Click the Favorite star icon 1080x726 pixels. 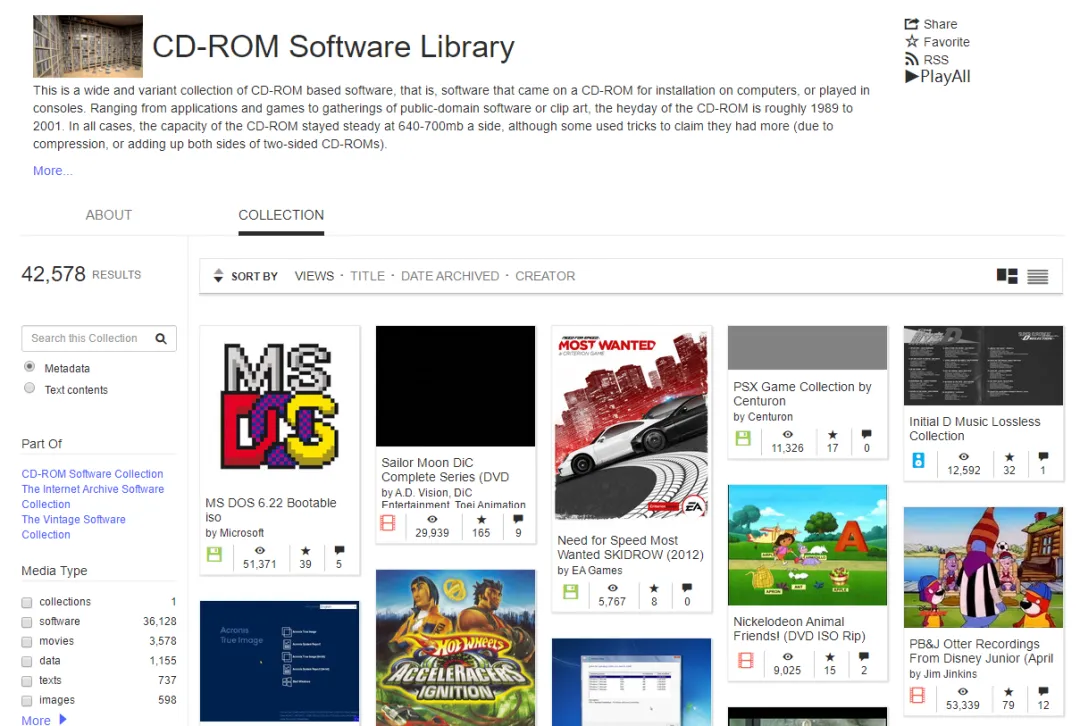[912, 41]
